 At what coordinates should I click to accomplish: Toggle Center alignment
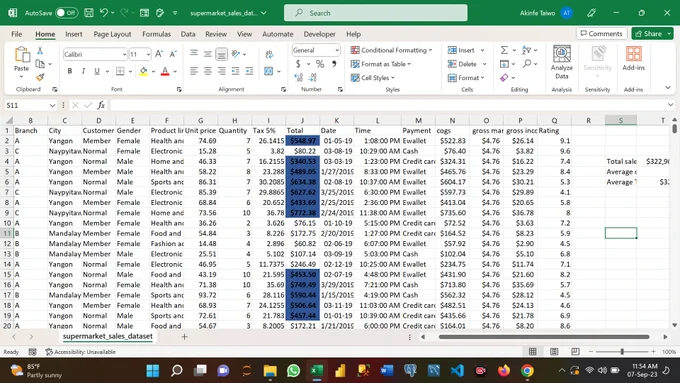click(x=208, y=71)
